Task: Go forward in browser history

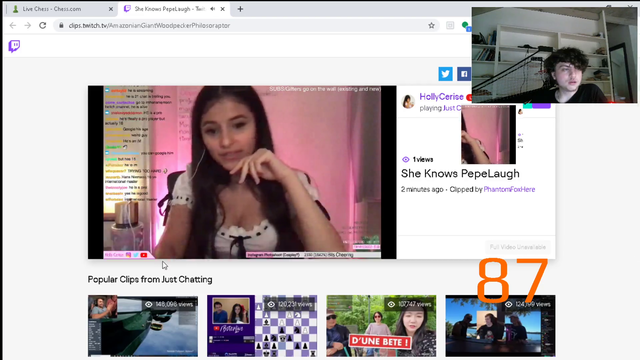Action: [27, 25]
